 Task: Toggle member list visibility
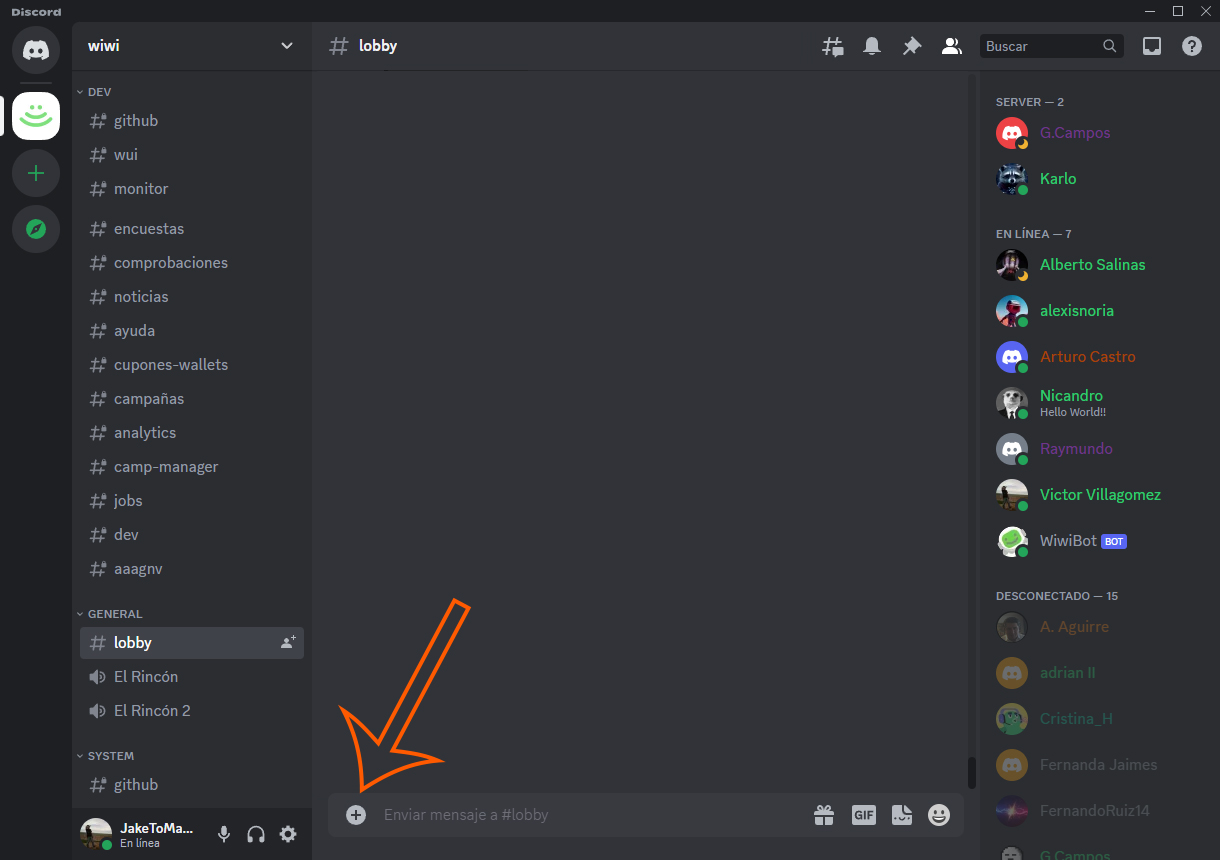pos(952,46)
